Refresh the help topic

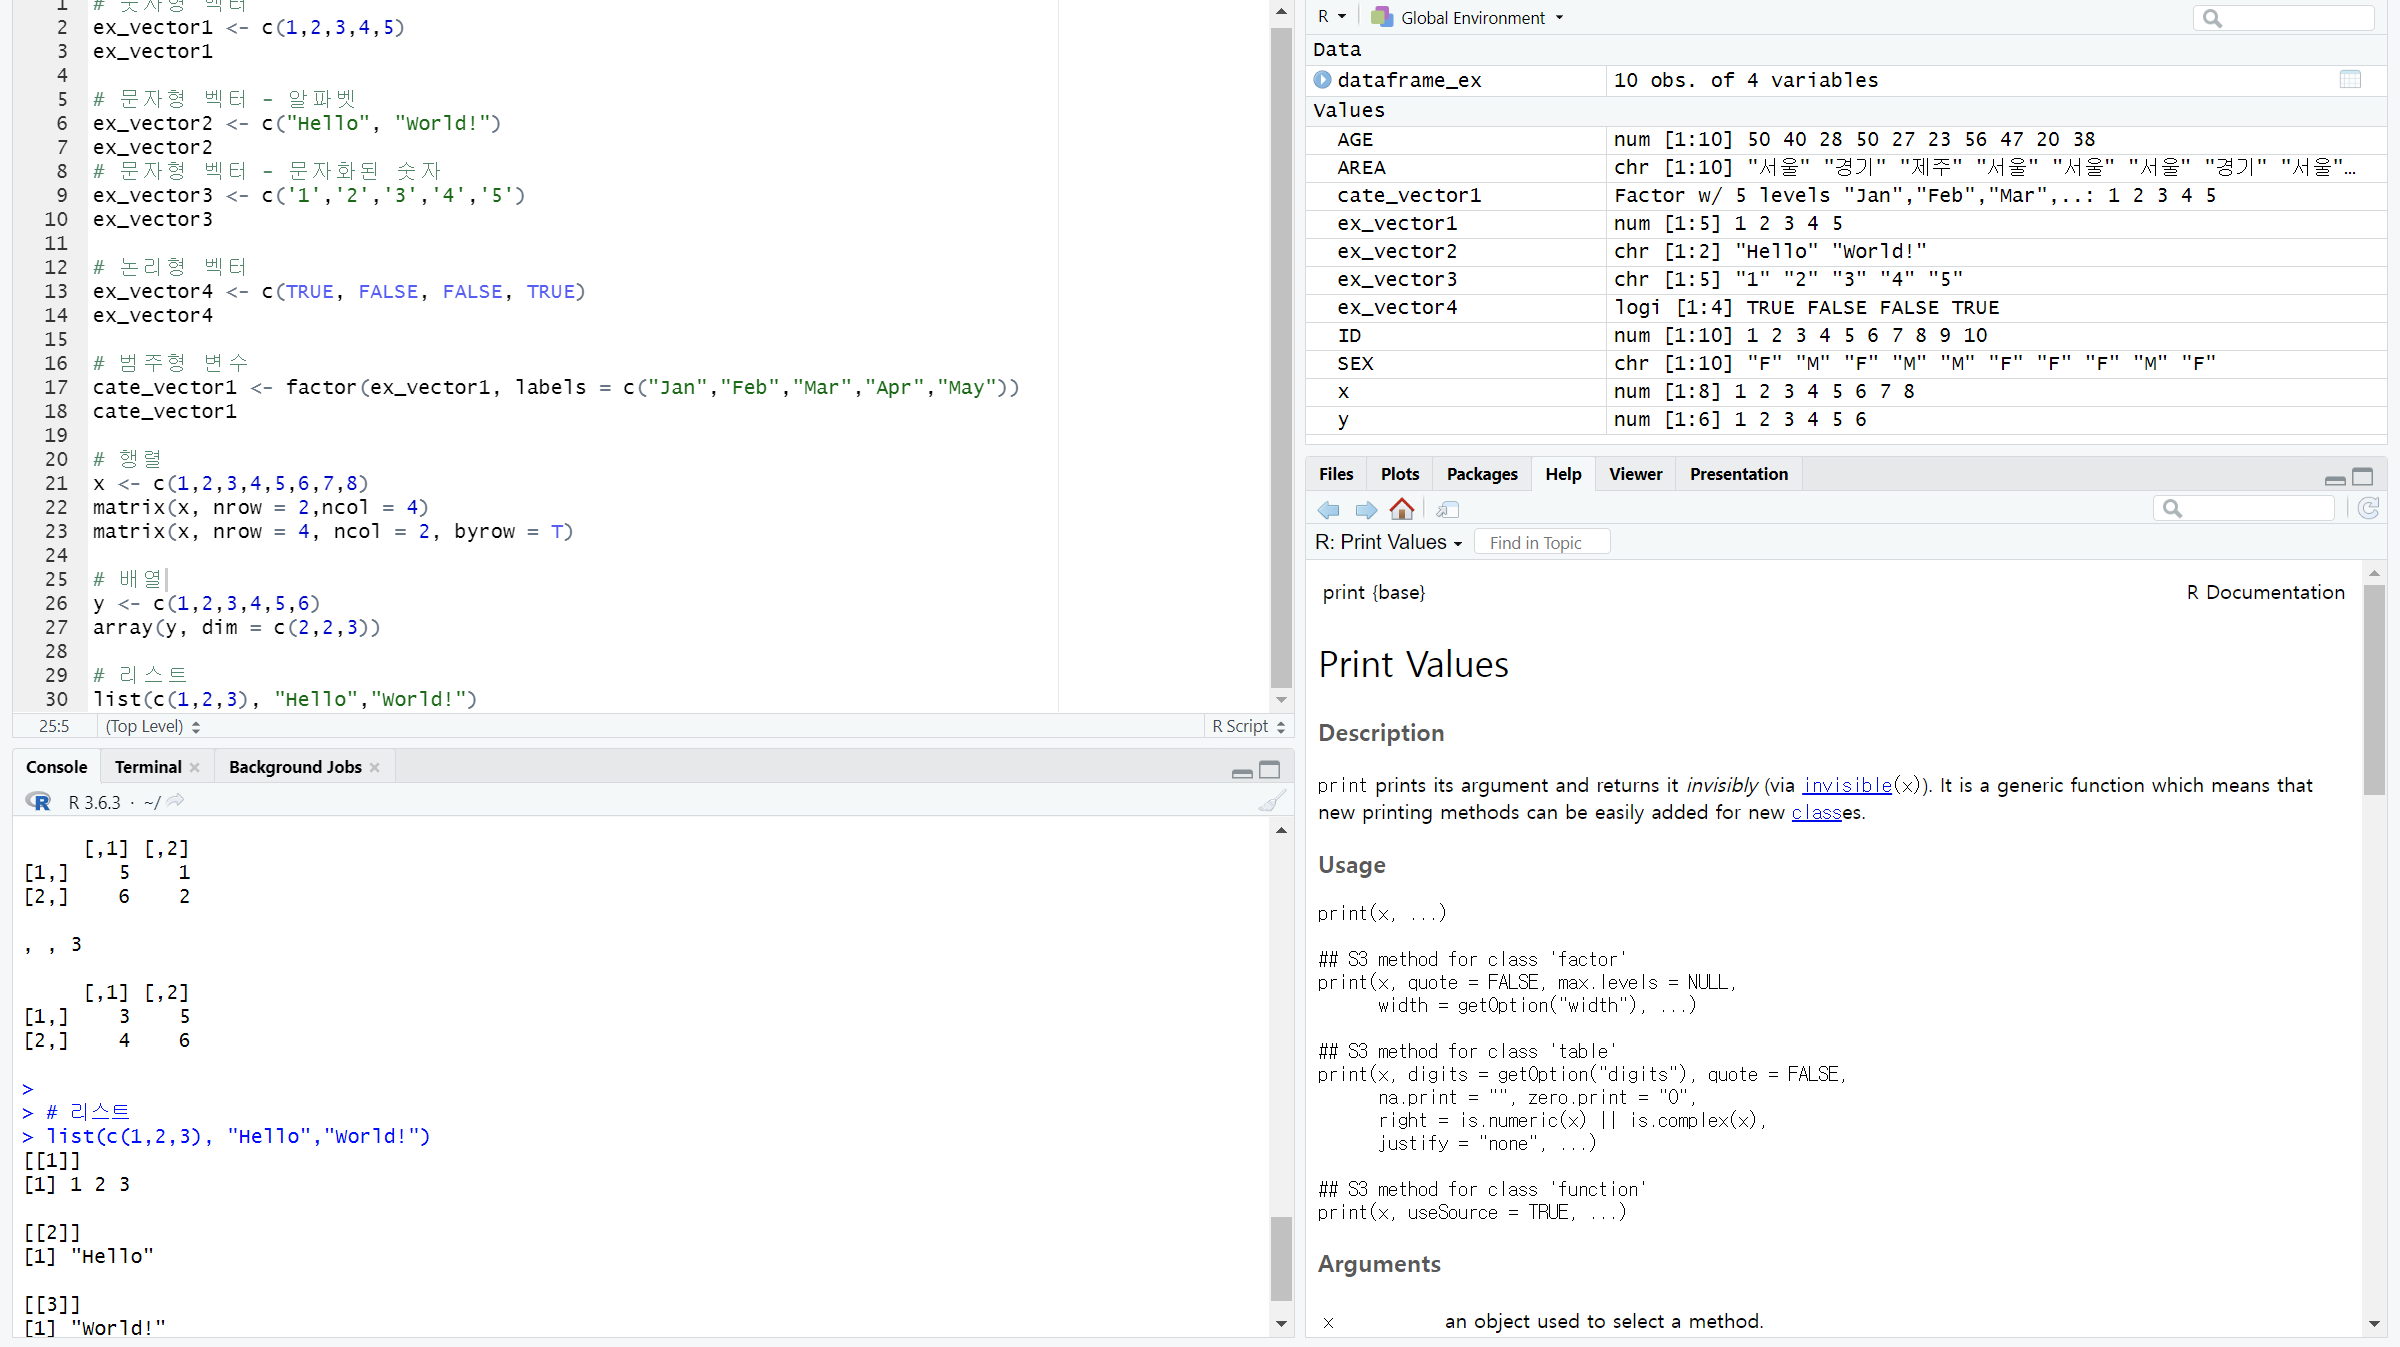point(2368,509)
